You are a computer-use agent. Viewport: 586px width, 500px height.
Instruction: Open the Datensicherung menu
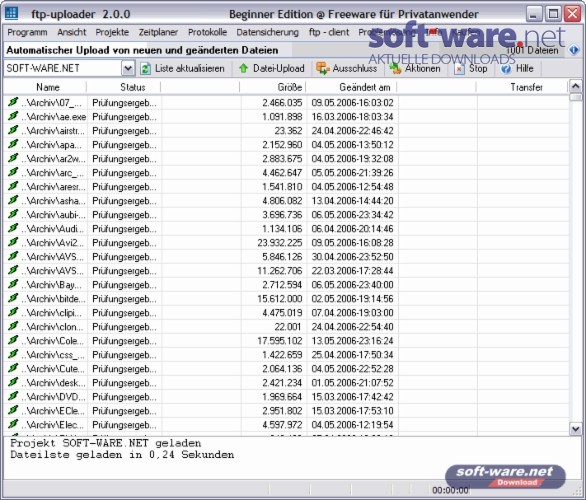(267, 33)
